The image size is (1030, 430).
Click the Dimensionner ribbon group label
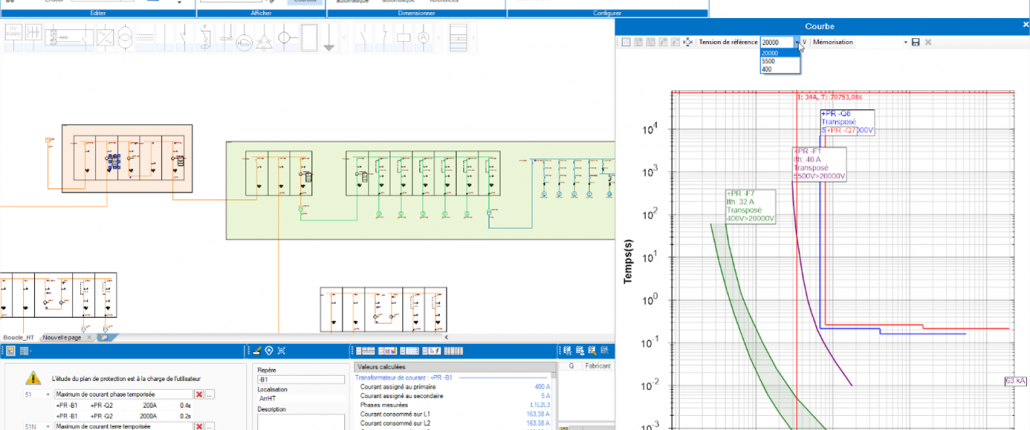click(416, 13)
